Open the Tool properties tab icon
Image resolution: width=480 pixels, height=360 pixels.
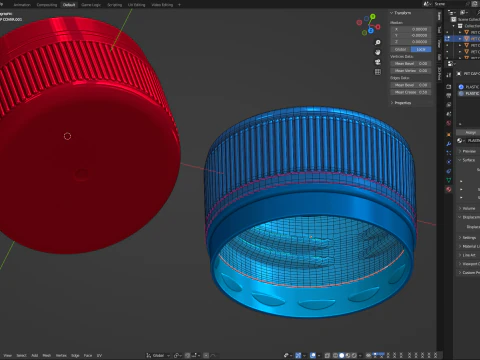449,75
